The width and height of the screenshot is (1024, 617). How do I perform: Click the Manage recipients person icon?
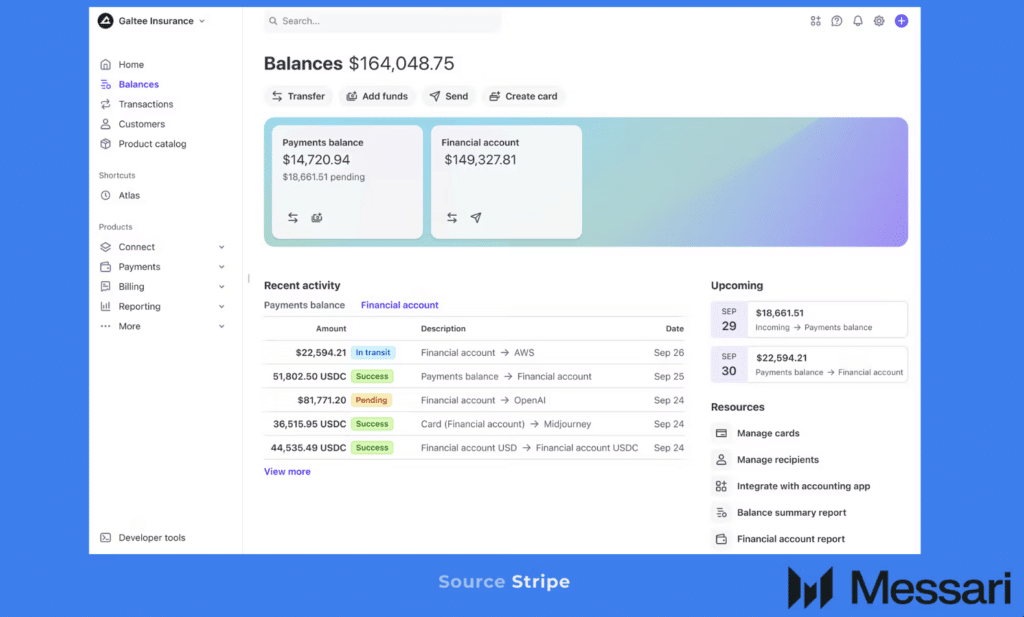(x=721, y=460)
